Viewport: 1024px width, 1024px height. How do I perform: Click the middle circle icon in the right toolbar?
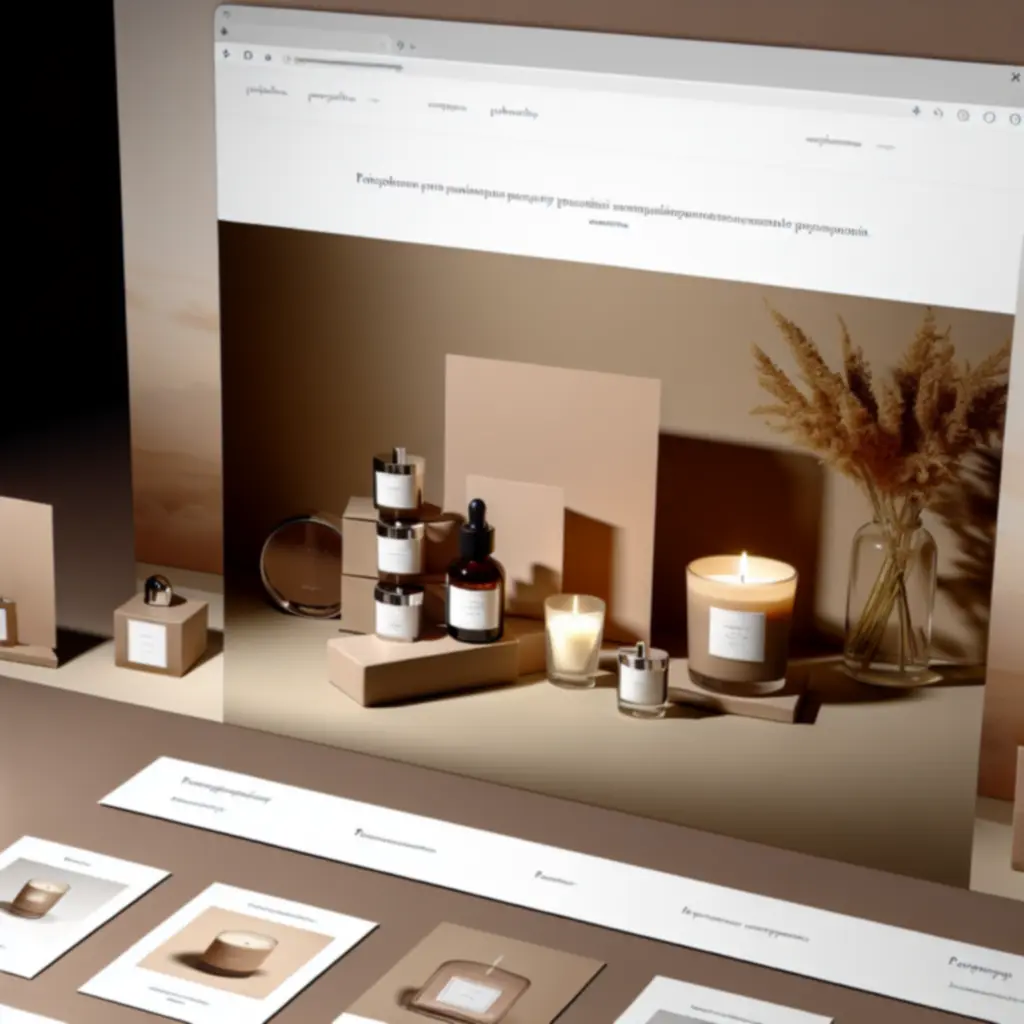[x=988, y=117]
